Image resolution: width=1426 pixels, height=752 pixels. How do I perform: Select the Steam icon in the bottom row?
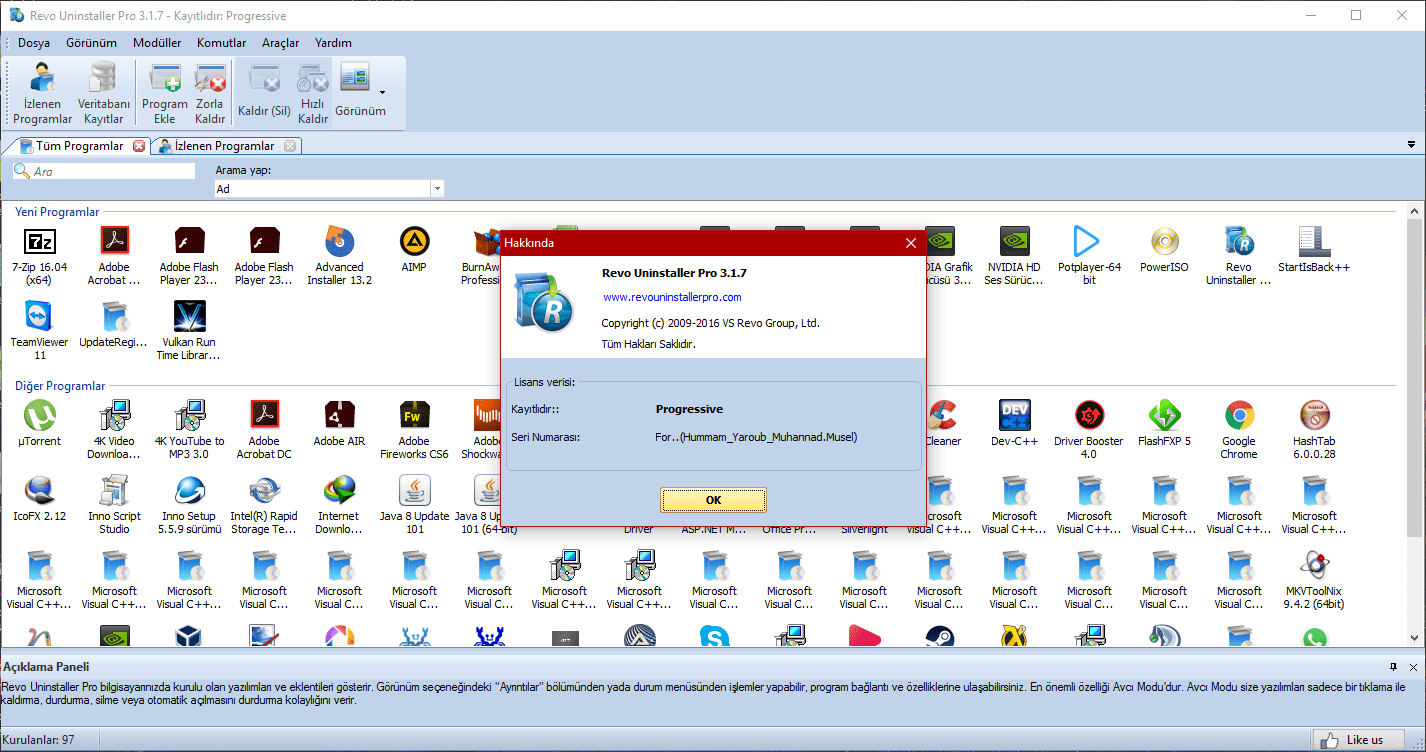click(939, 636)
